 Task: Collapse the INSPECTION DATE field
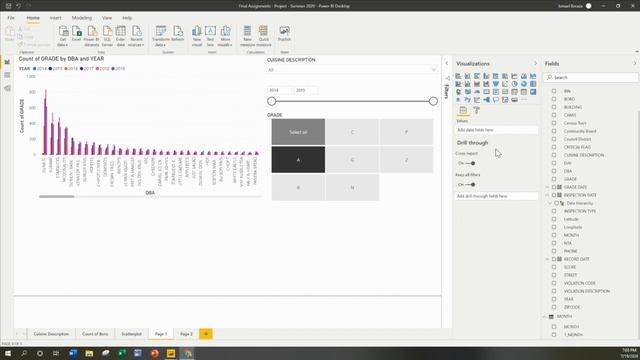coord(547,195)
